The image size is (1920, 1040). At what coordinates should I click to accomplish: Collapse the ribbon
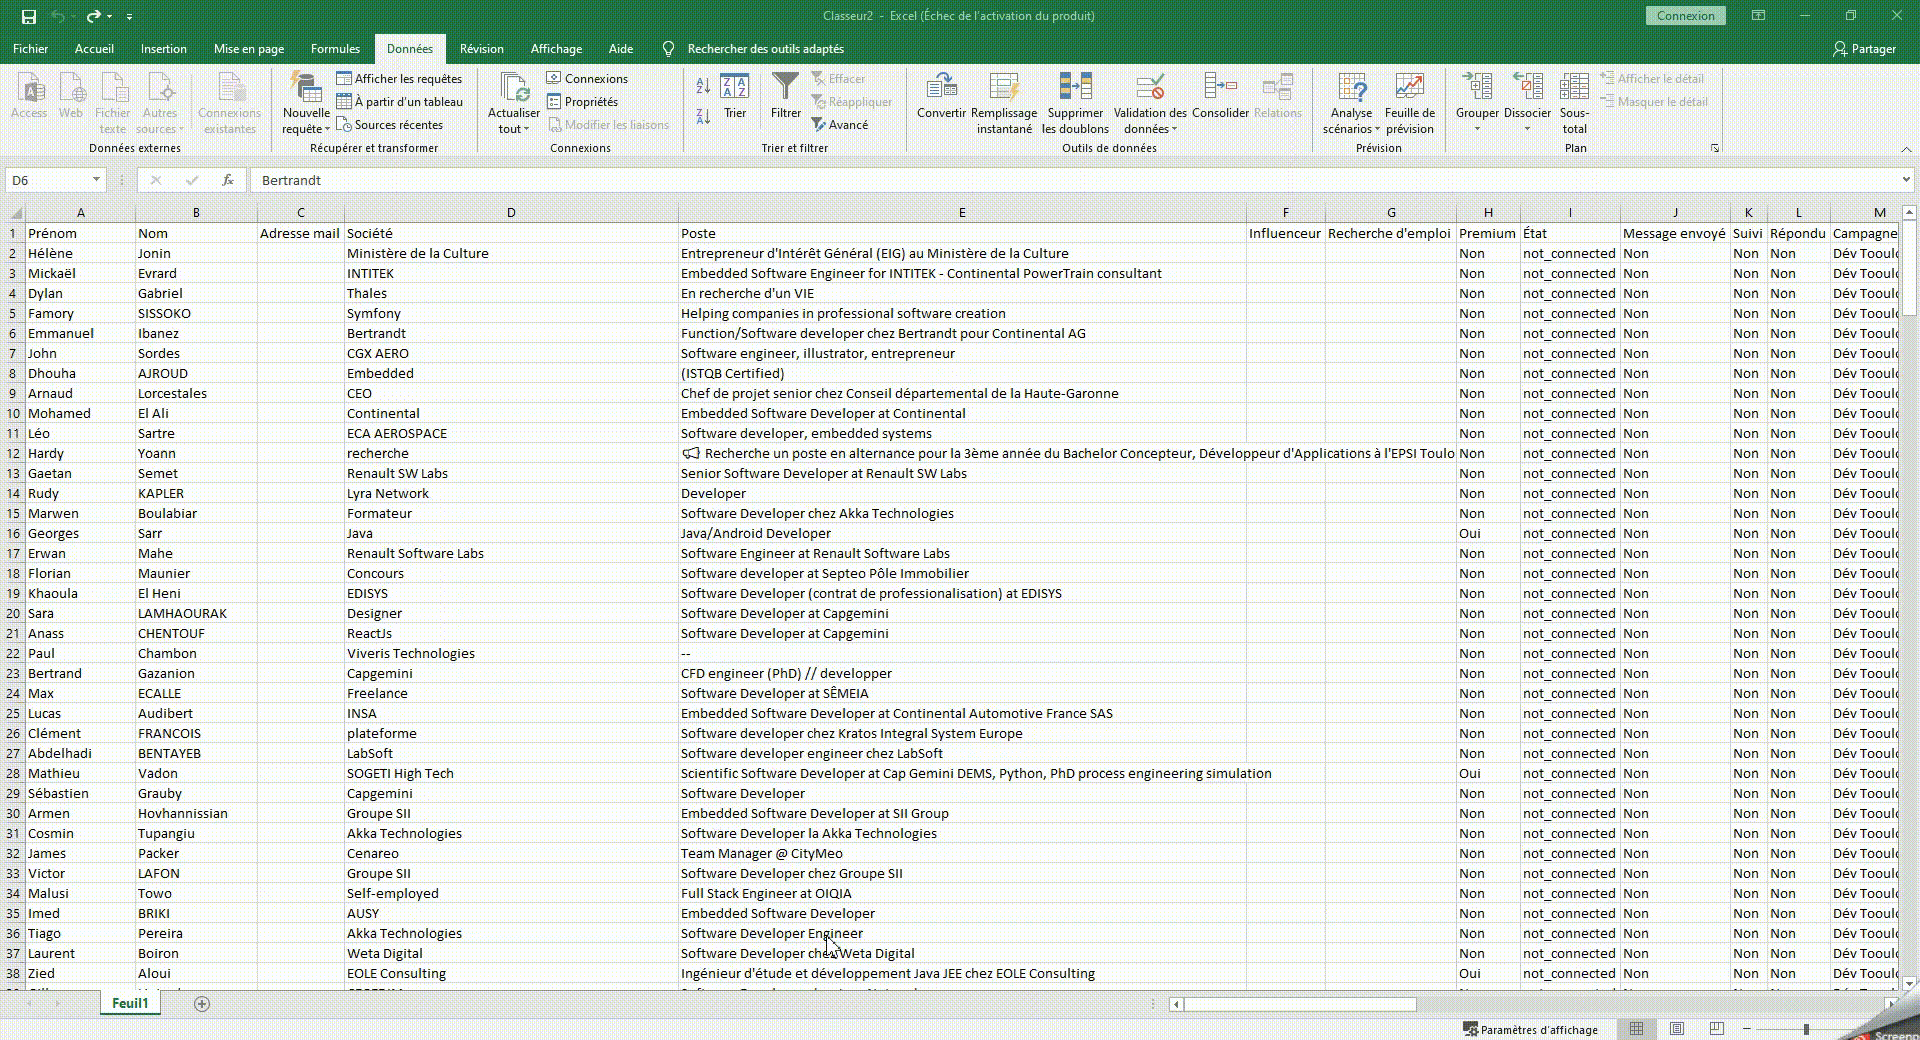pyautogui.click(x=1906, y=148)
